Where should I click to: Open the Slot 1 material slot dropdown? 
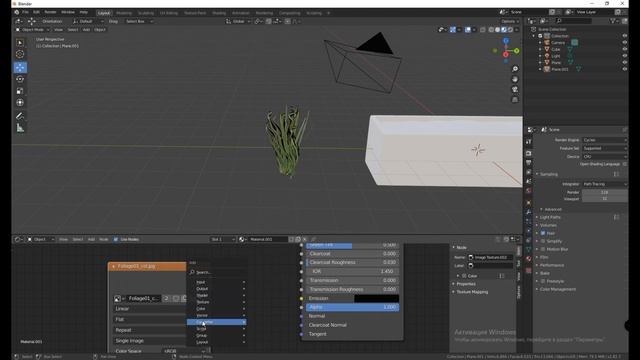pyautogui.click(x=223, y=239)
